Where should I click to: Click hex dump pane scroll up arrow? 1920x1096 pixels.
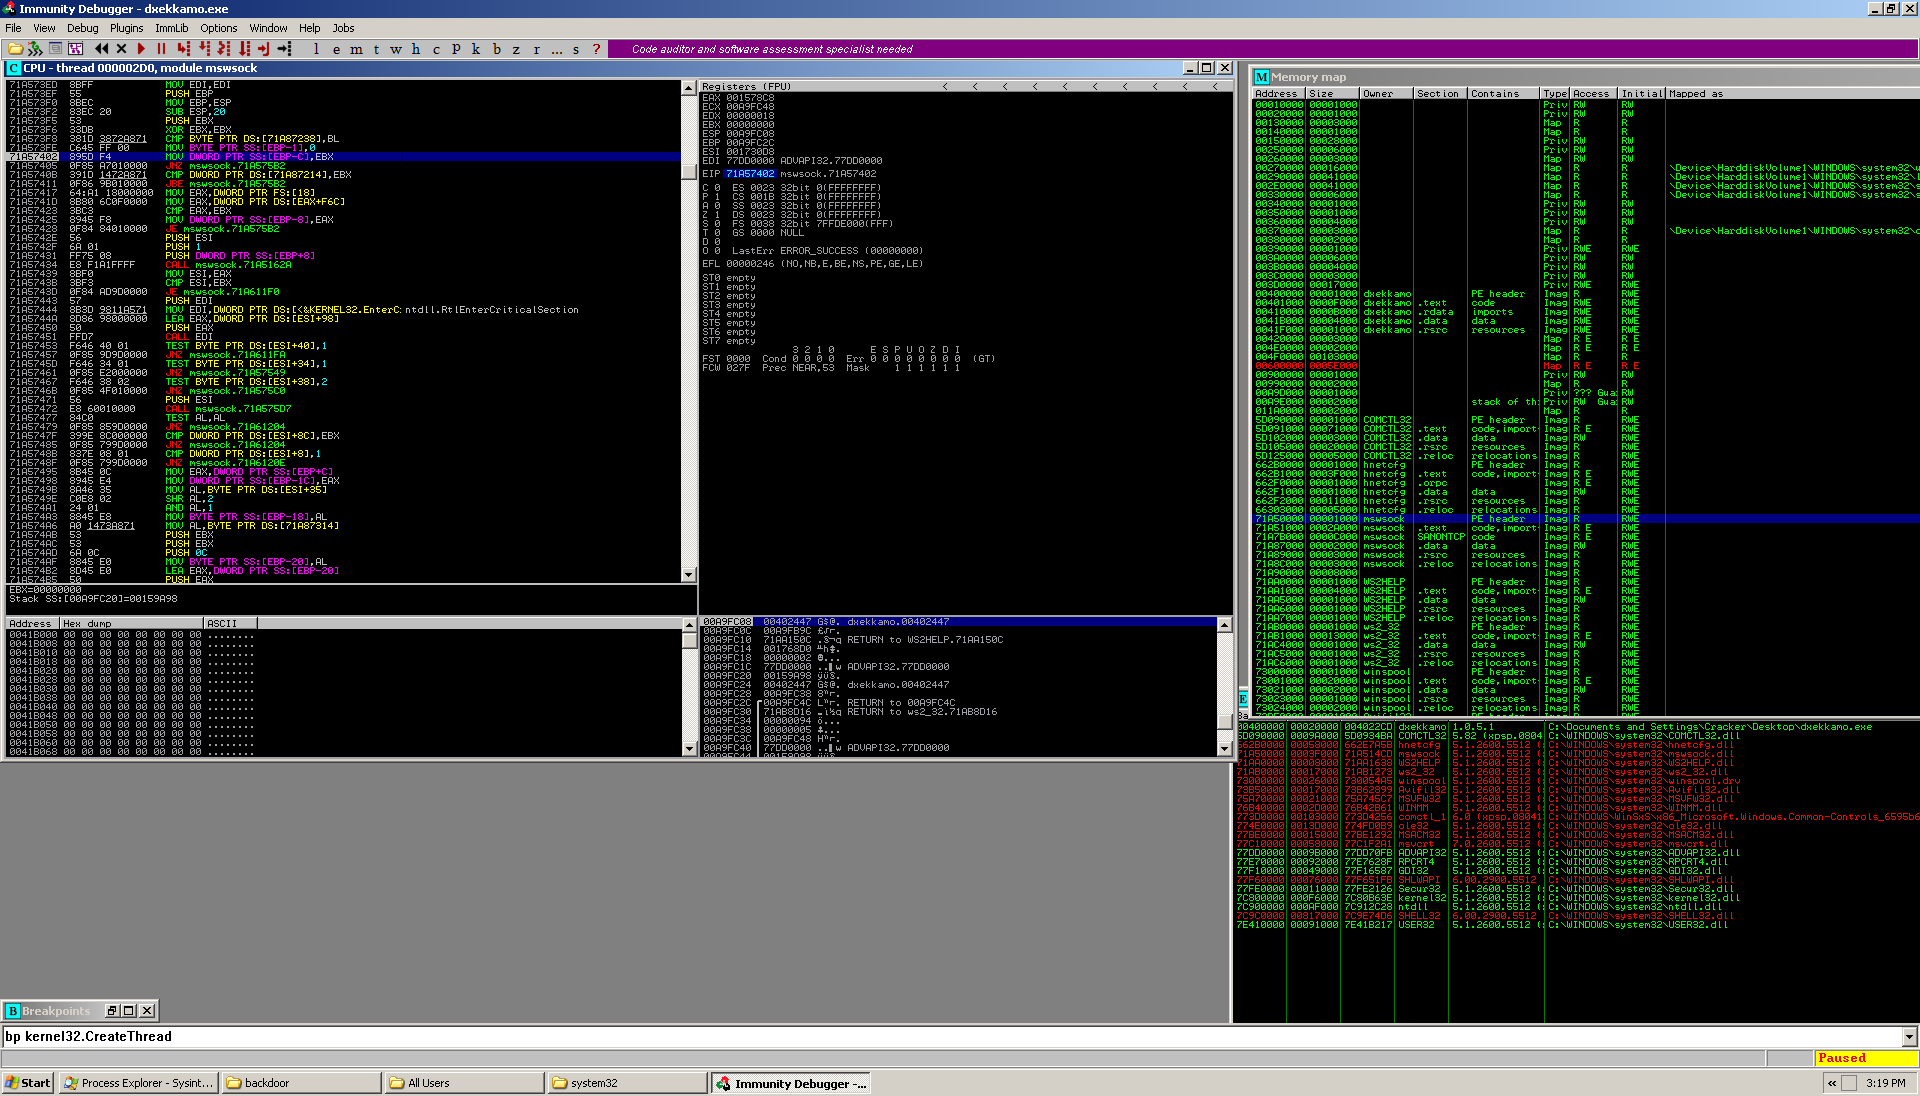click(688, 625)
